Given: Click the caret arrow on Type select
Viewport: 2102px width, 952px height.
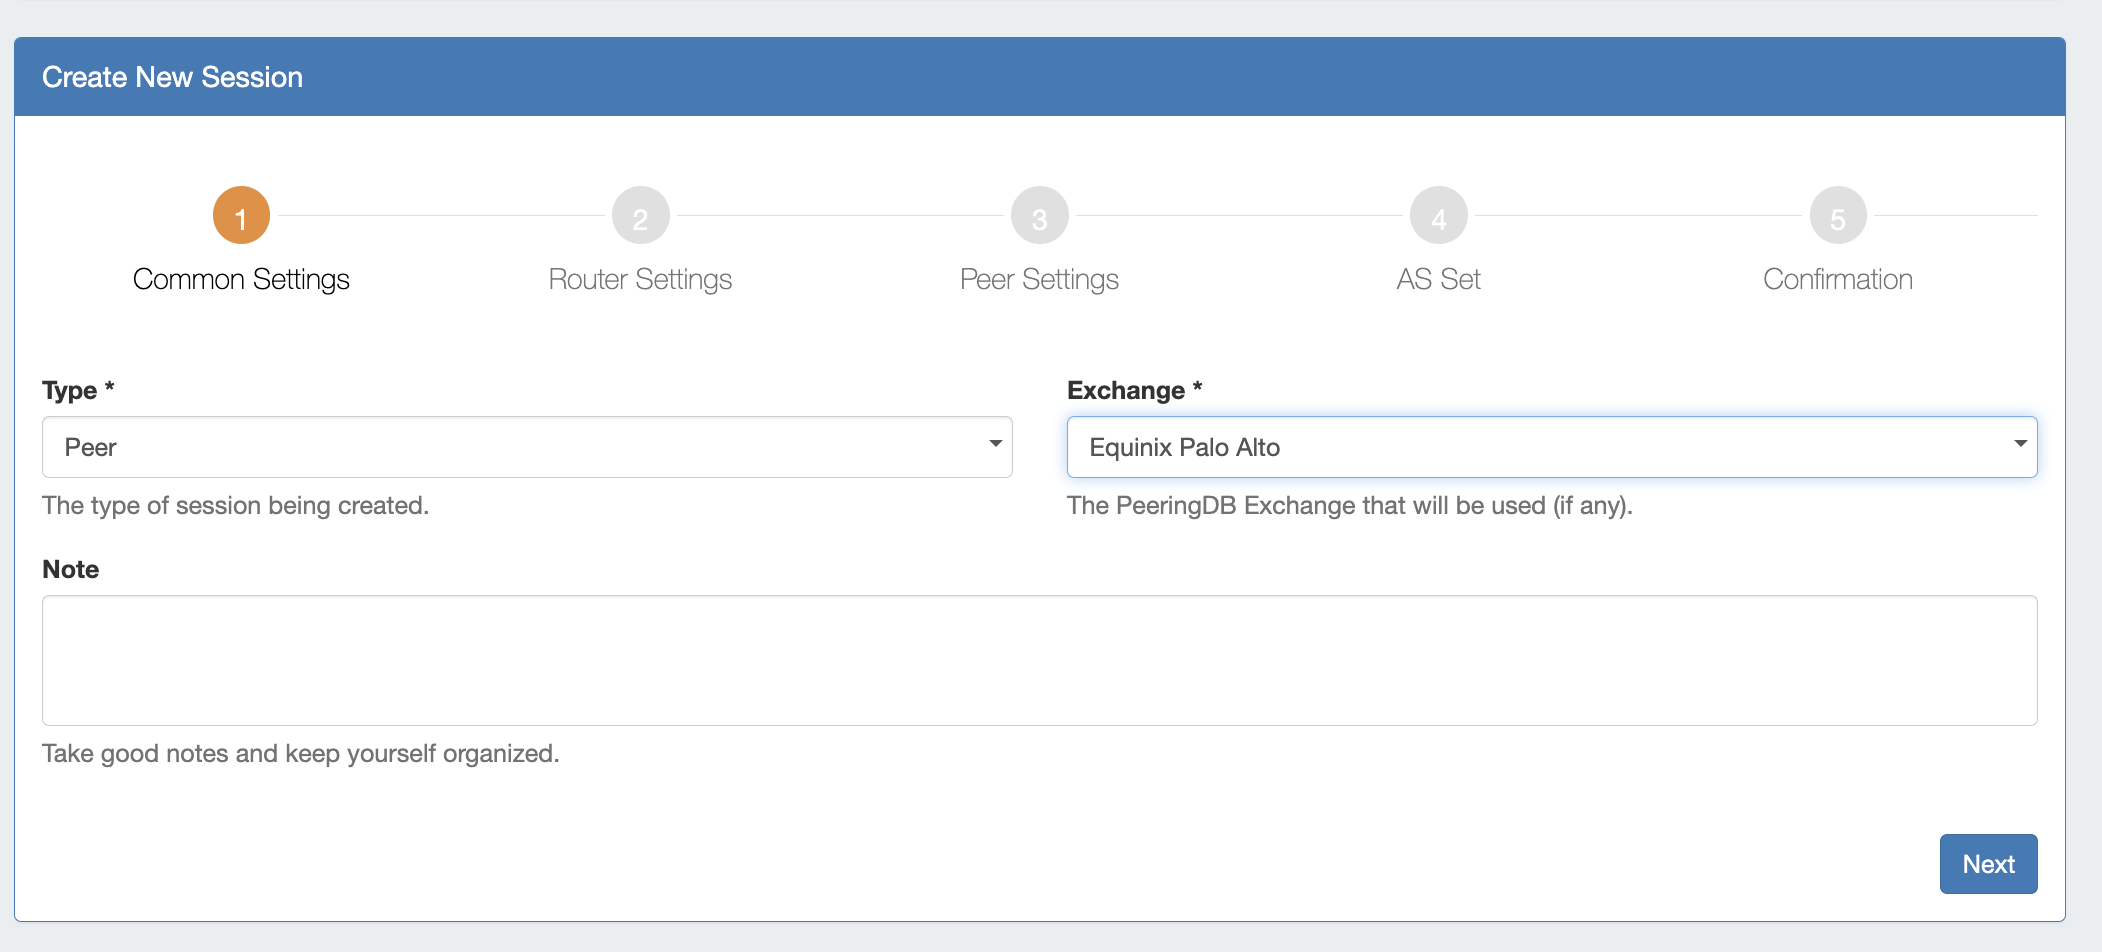Looking at the screenshot, I should point(995,444).
